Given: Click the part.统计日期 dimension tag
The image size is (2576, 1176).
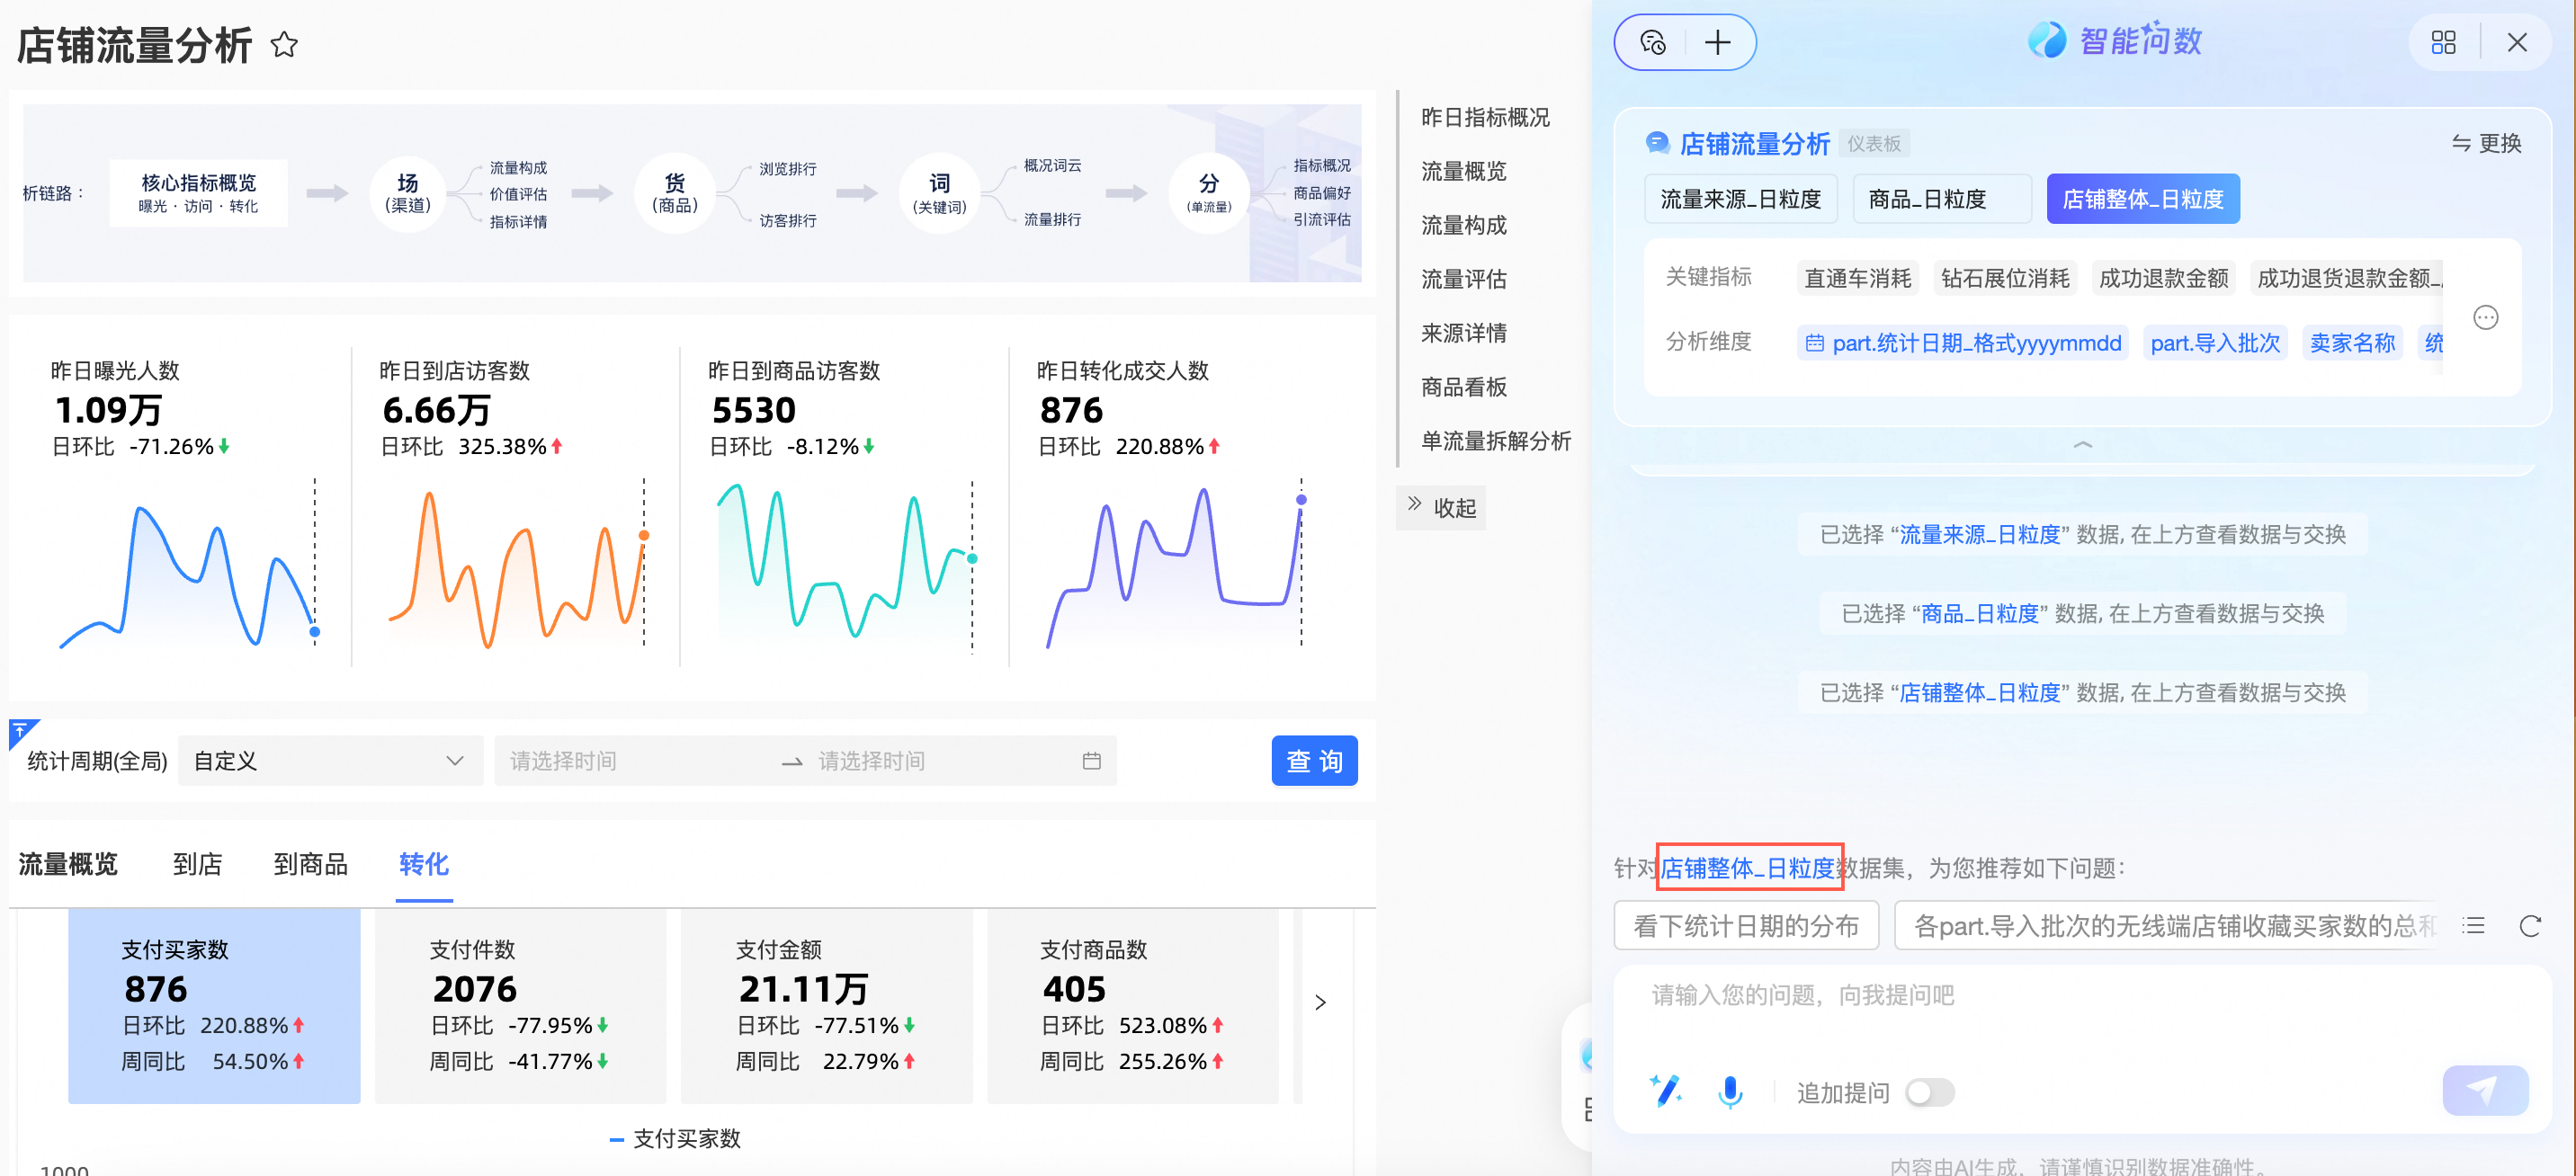Looking at the screenshot, I should pyautogui.click(x=1963, y=343).
